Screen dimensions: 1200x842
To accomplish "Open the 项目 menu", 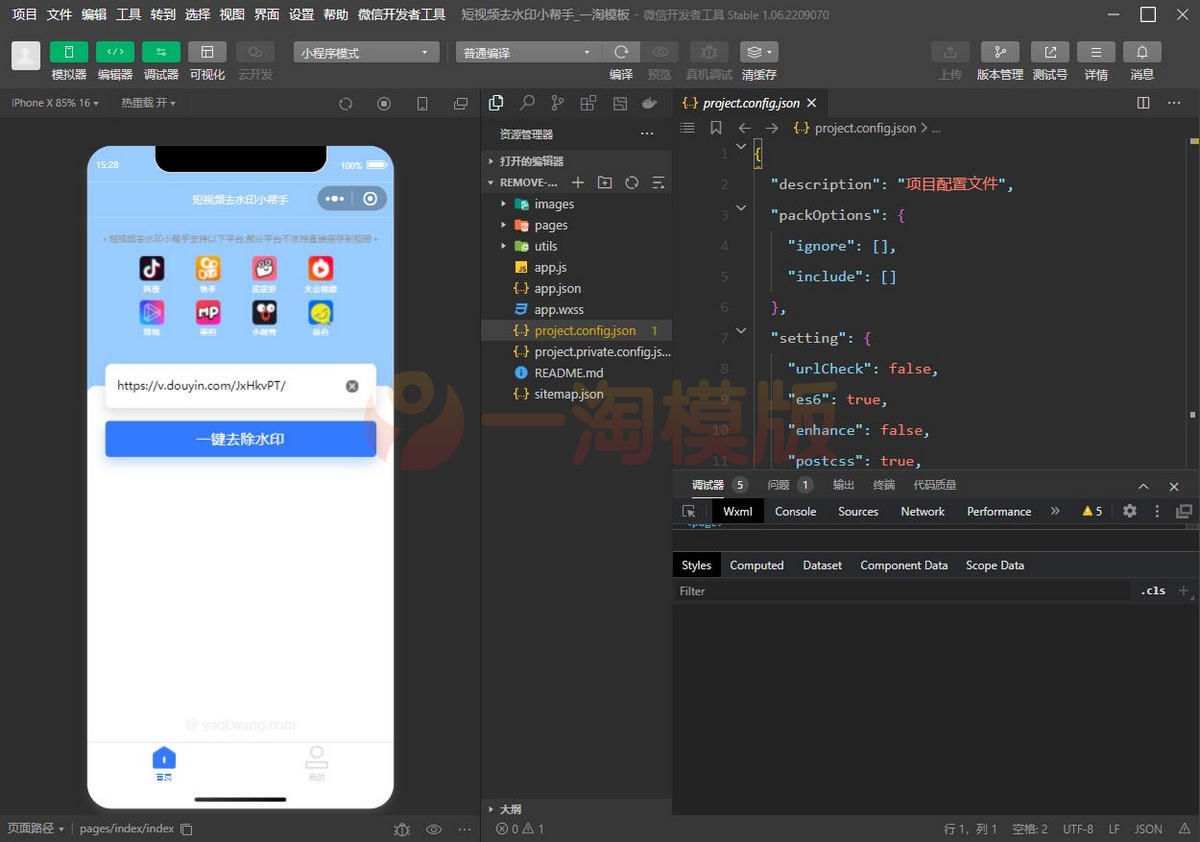I will [x=24, y=15].
